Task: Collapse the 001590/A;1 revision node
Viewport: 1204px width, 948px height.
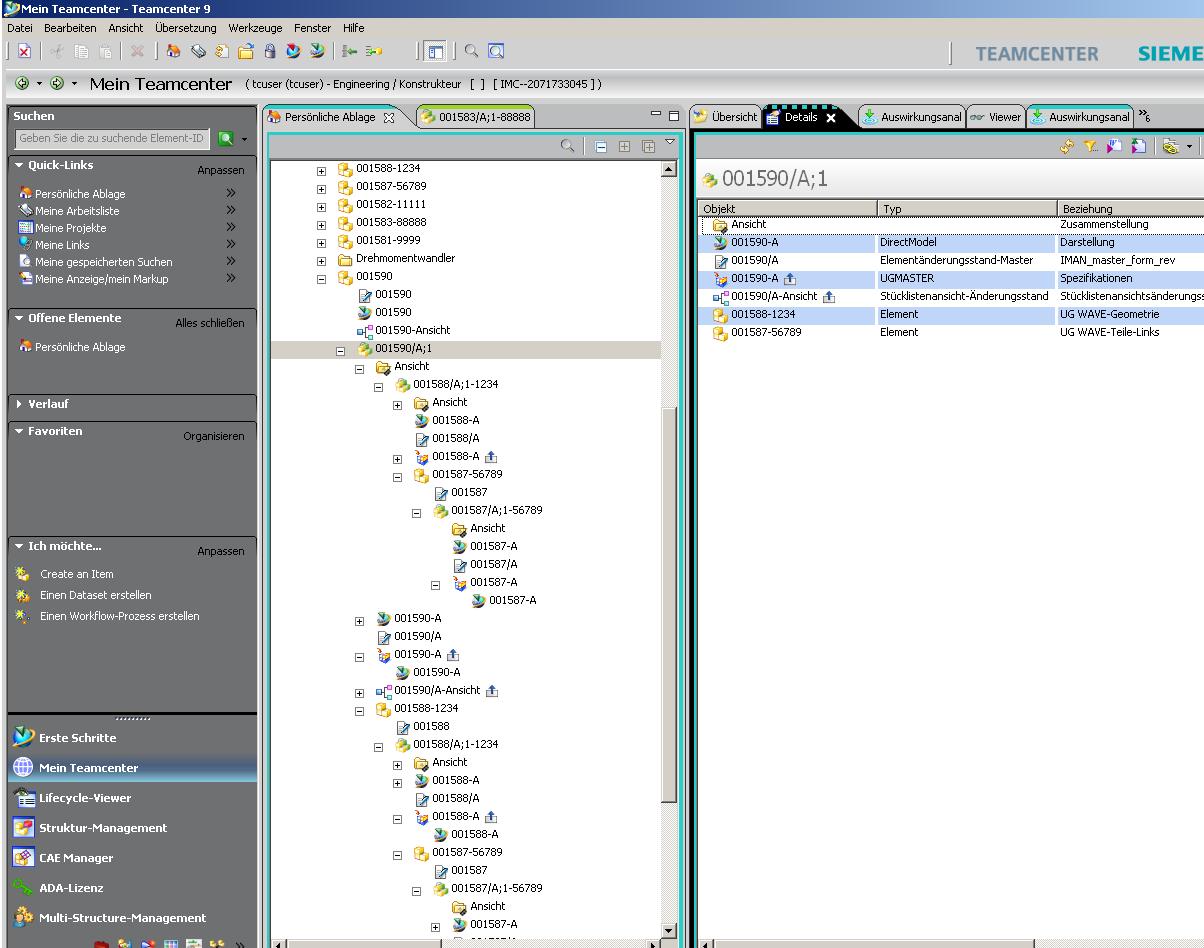Action: (340, 351)
